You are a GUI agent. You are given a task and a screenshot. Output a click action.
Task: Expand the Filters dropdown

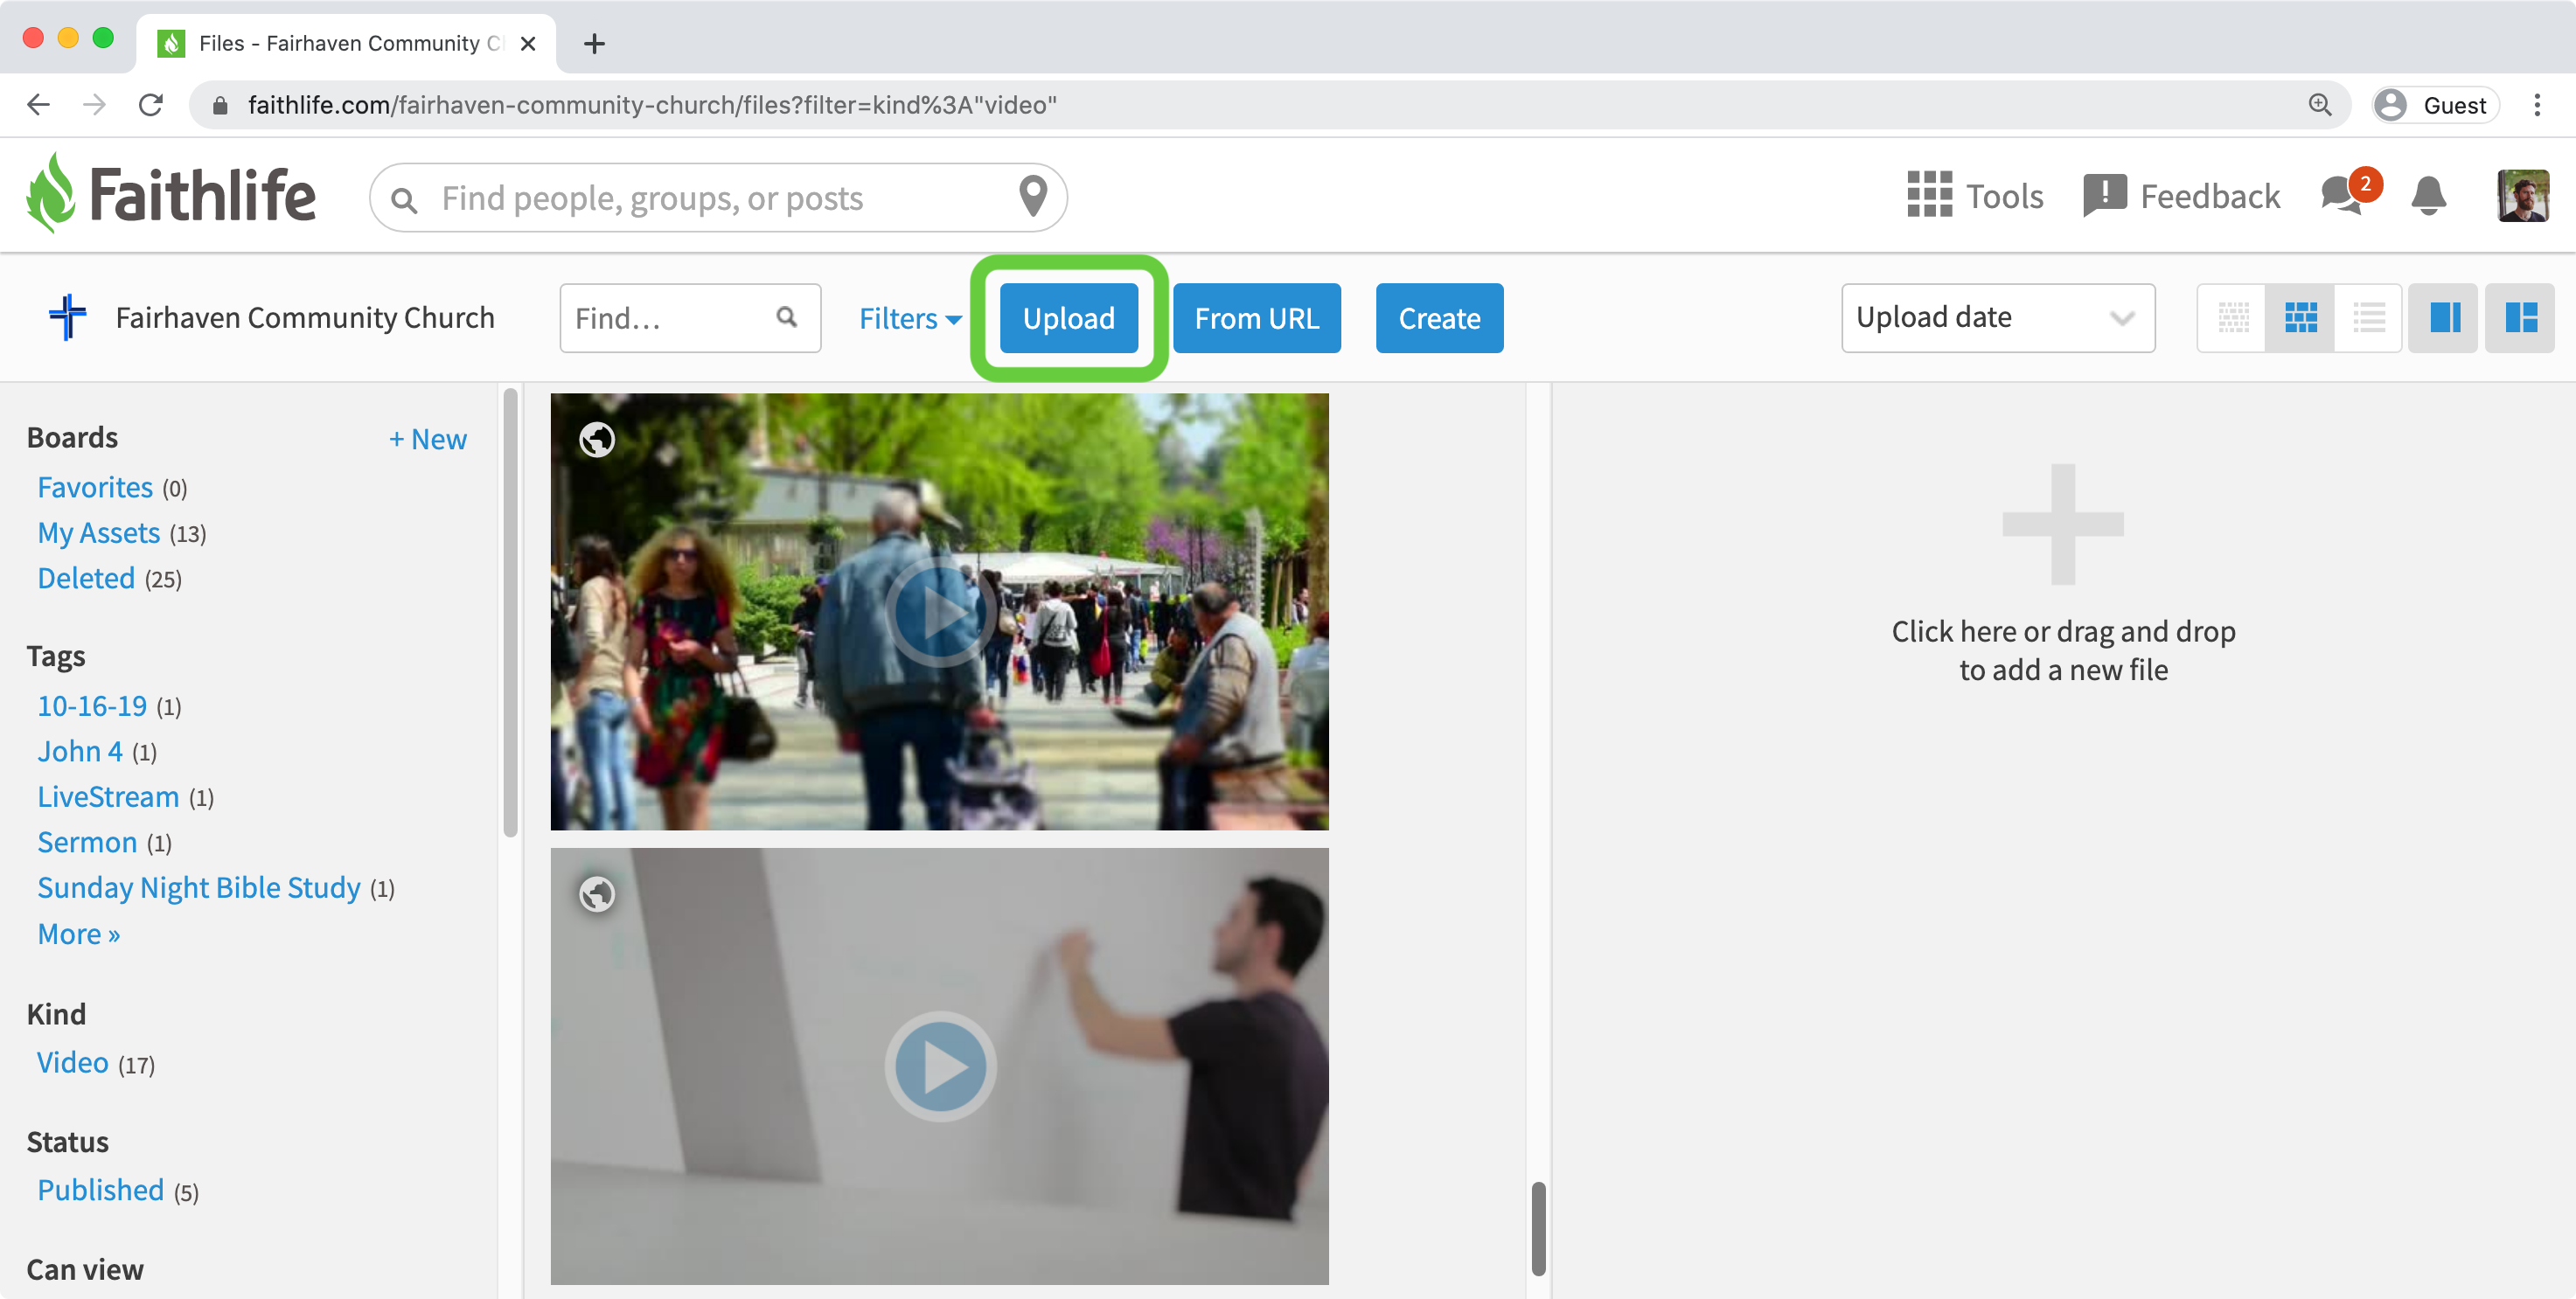point(909,318)
